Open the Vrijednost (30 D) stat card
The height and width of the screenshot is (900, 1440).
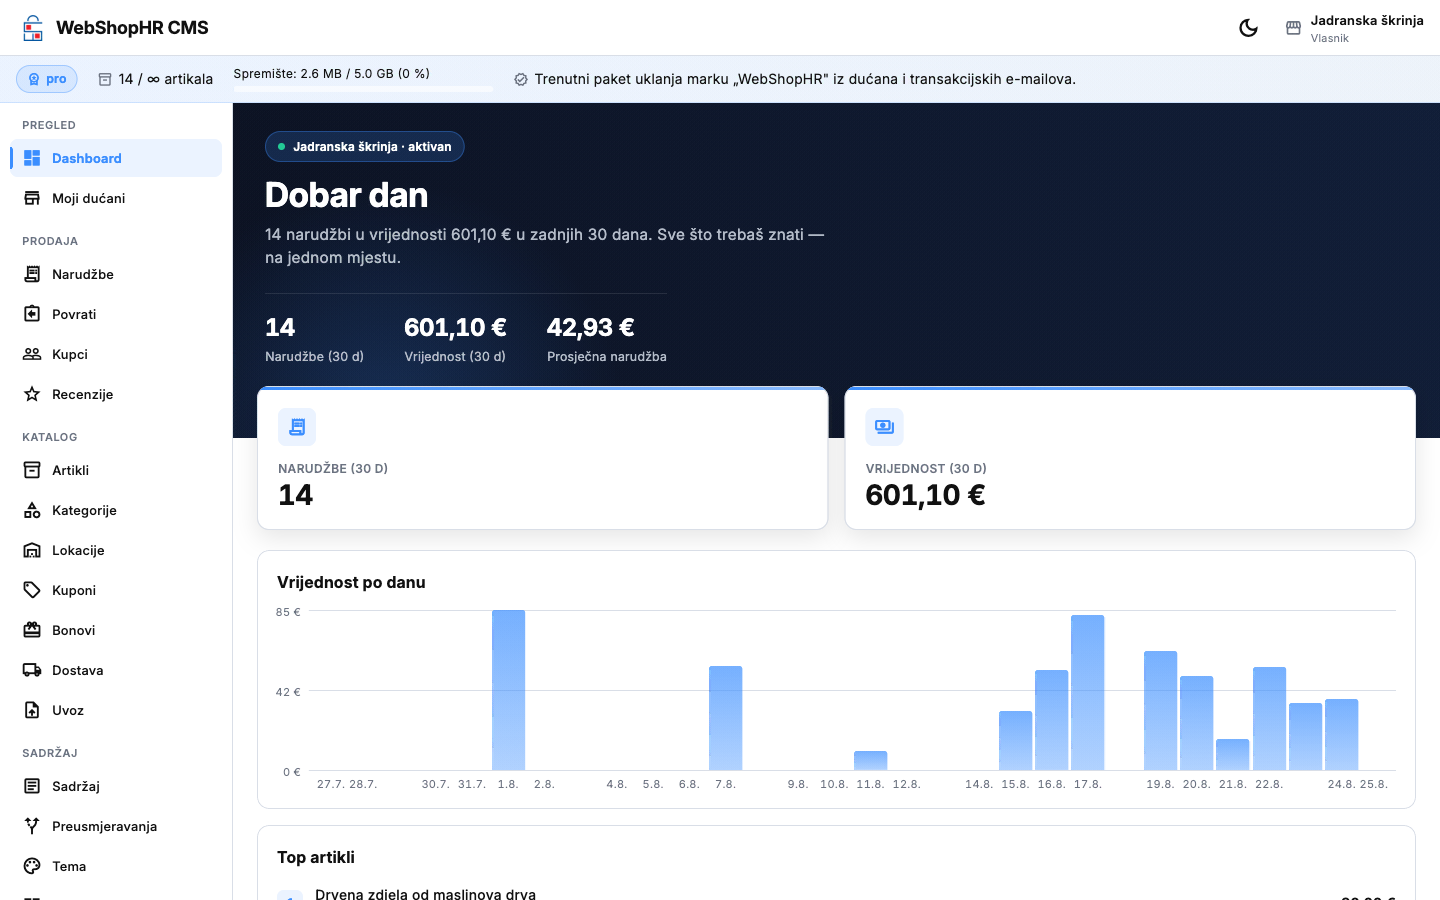(x=1130, y=458)
